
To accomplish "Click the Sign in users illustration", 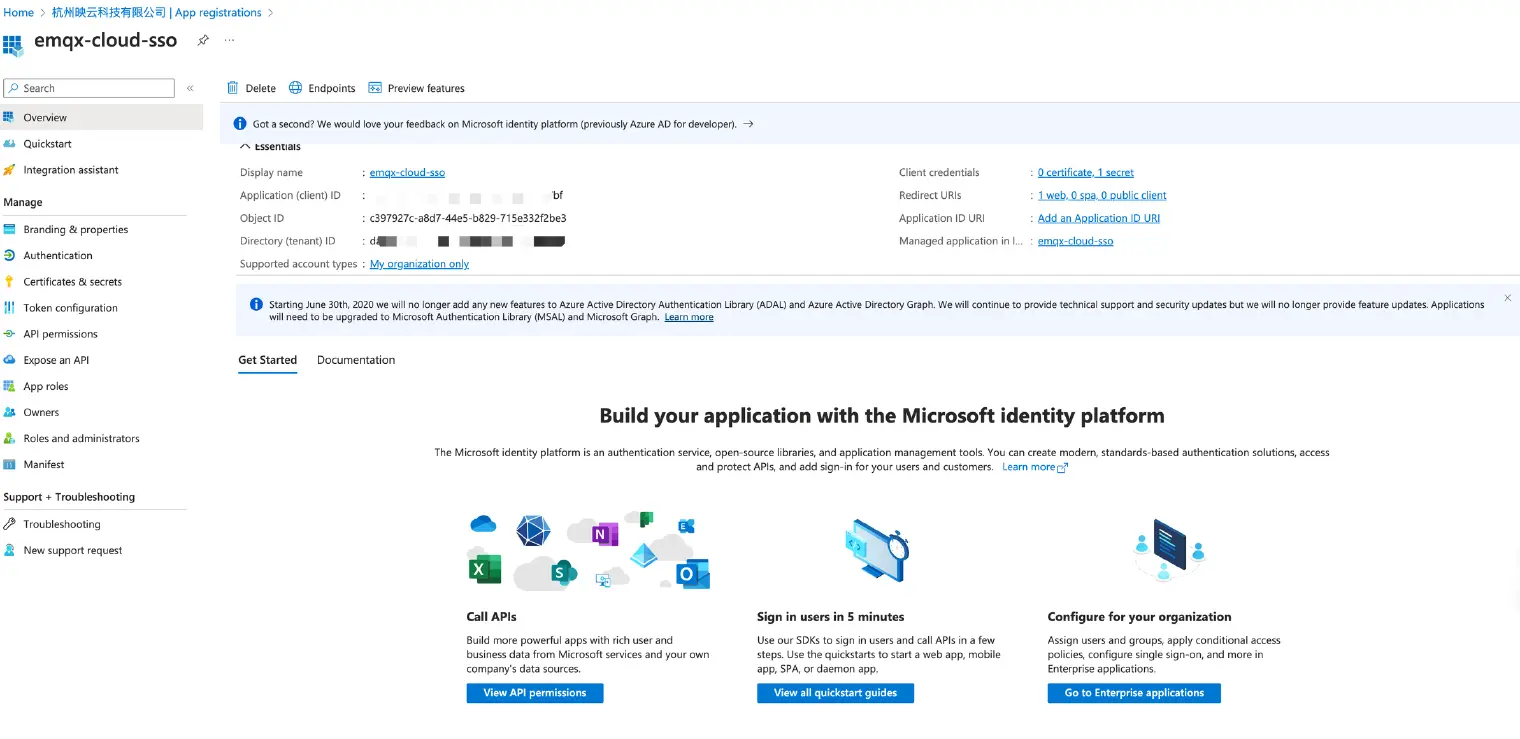I will 876,551.
